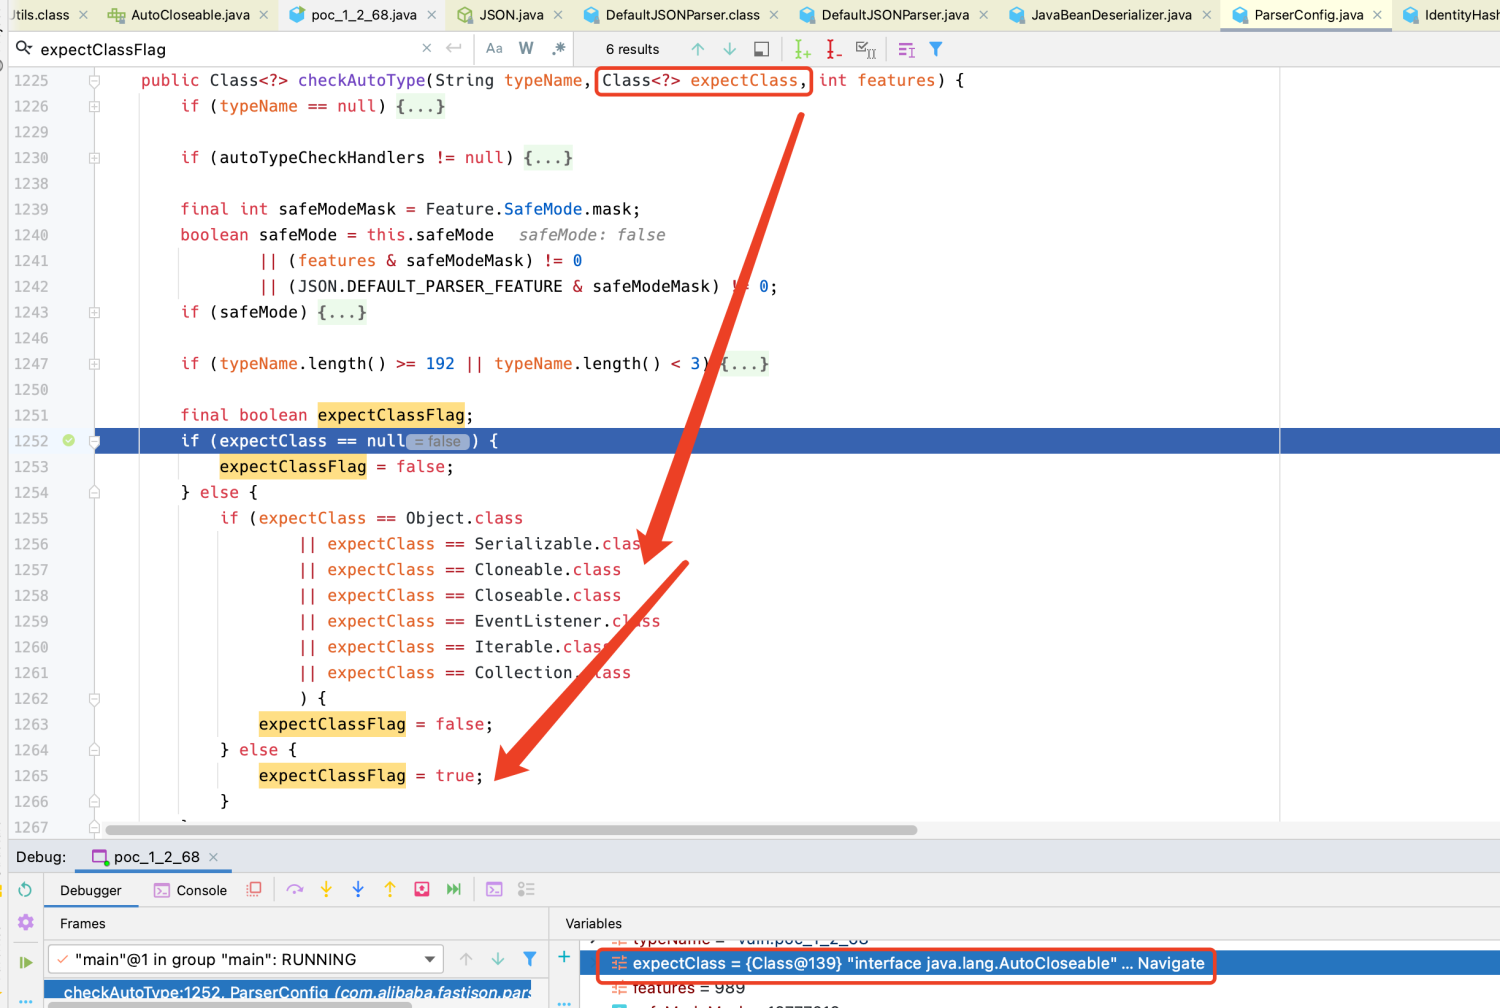This screenshot has height=1008, width=1500.
Task: Click Drop Frame button
Action: (422, 889)
